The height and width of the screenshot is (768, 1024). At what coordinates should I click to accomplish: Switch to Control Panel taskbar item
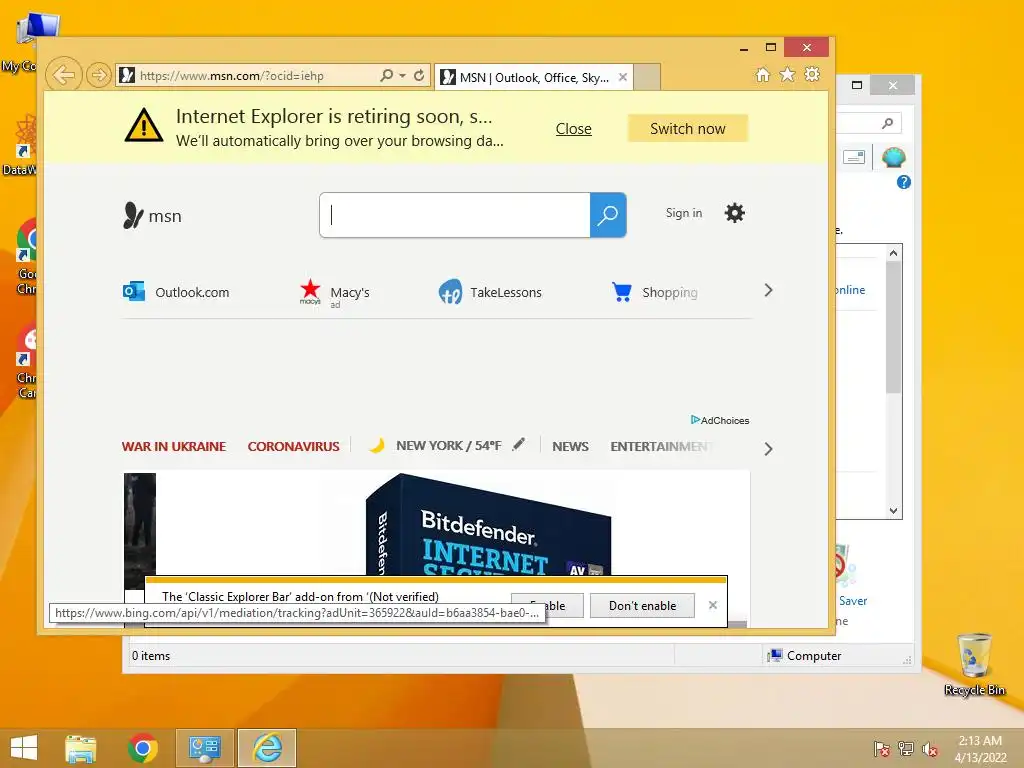pos(204,748)
